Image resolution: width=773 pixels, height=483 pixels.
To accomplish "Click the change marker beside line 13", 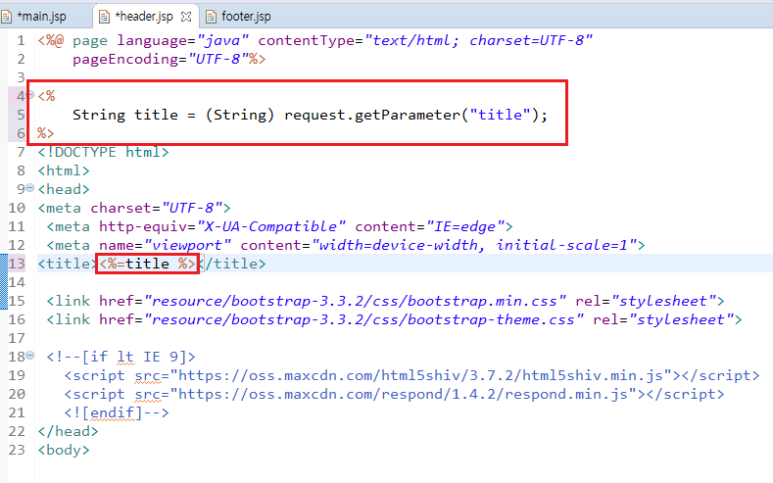I will click(3, 281).
